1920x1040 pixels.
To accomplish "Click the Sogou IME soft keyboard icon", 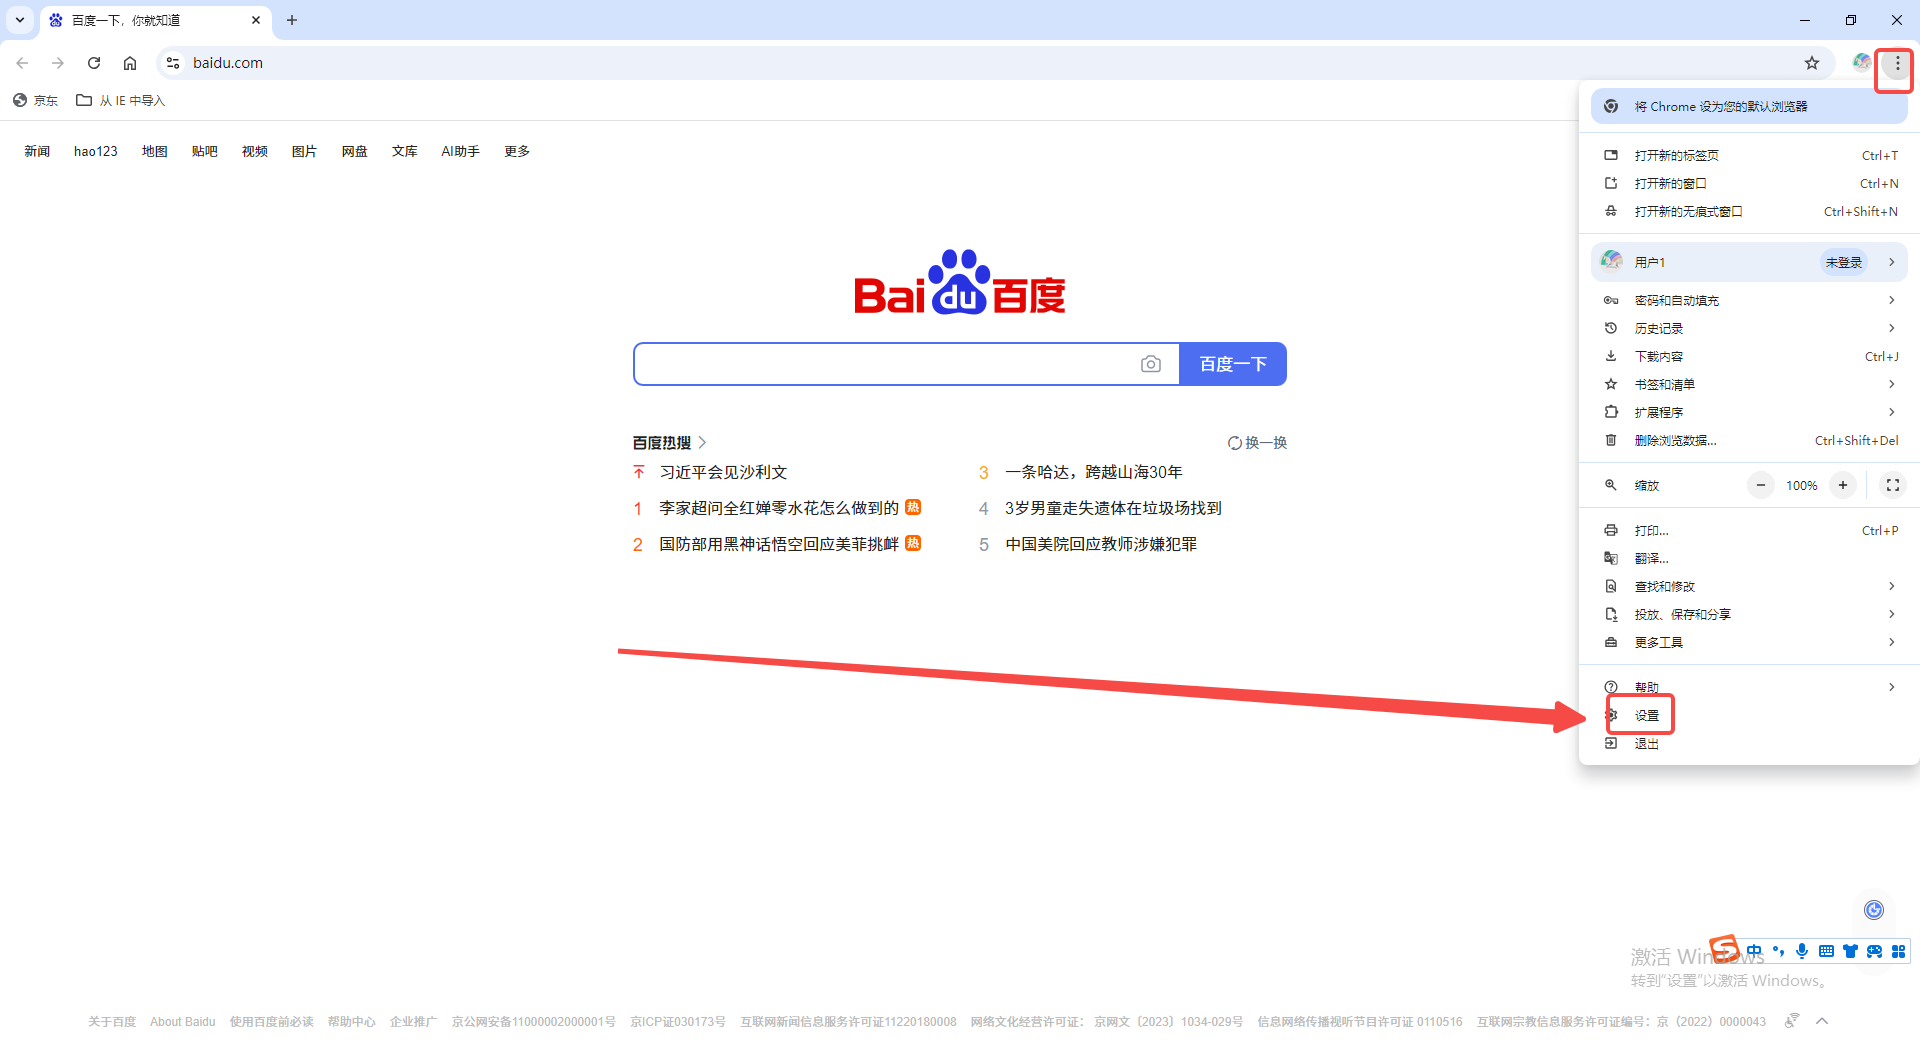I will pyautogui.click(x=1826, y=951).
